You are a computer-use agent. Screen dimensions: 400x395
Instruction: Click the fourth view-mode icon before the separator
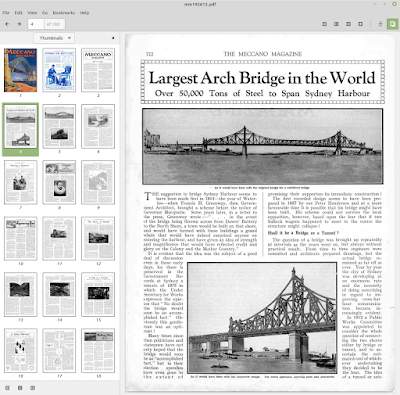click(360, 24)
